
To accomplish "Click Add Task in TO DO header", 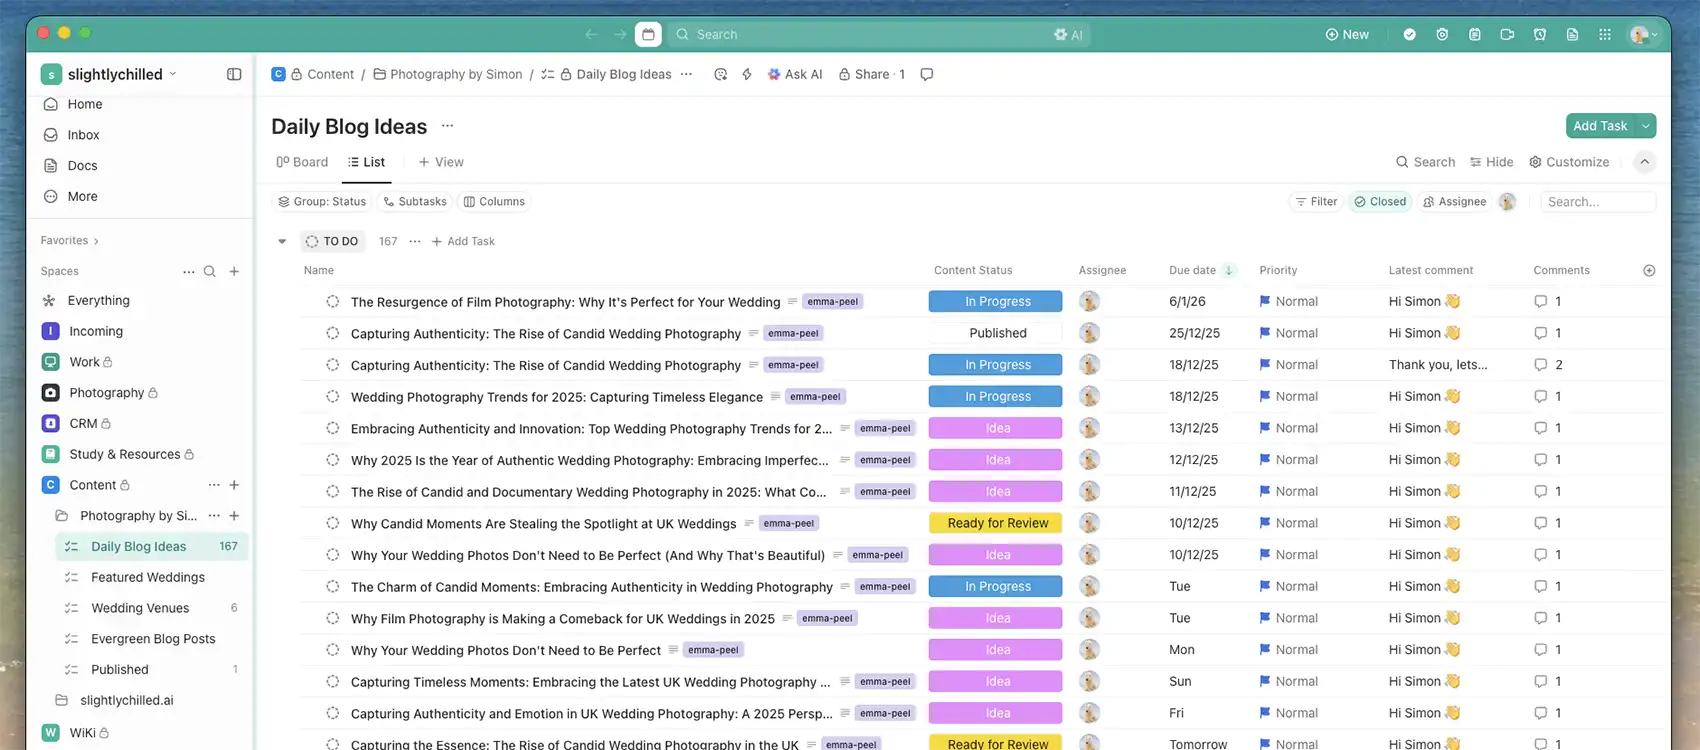I will (x=463, y=241).
